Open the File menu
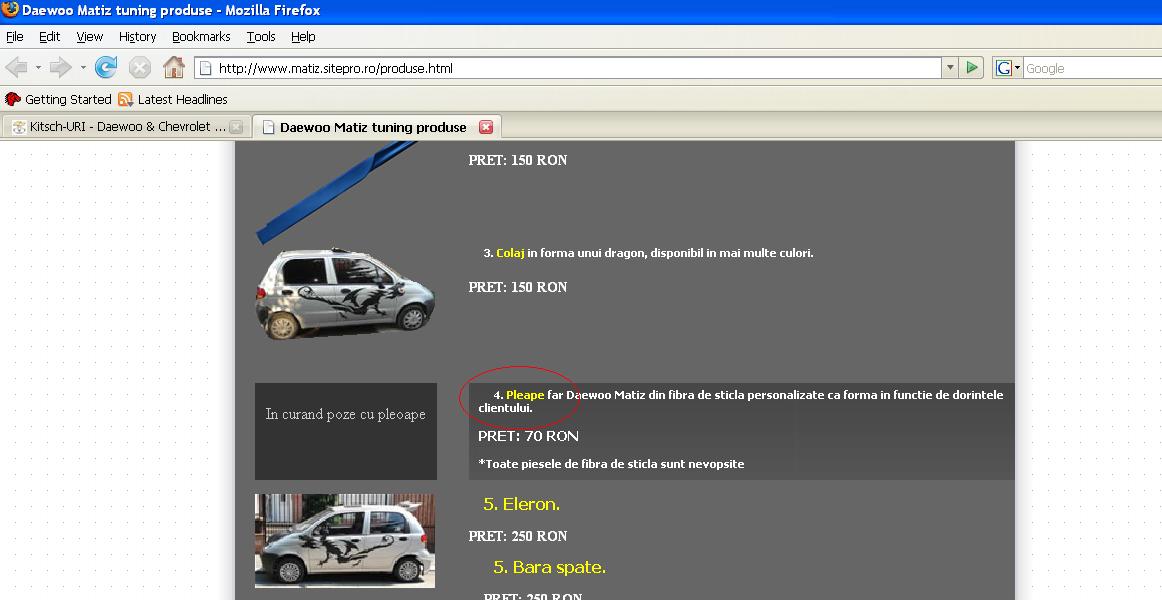Screen dimensions: 1162x600 coord(15,36)
